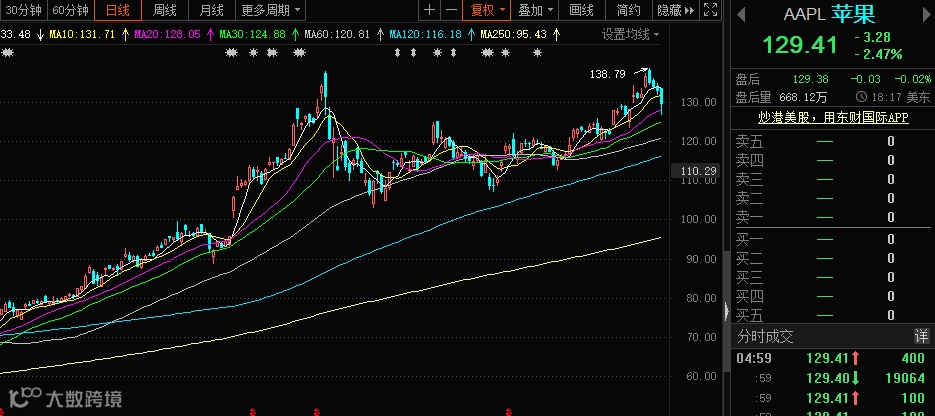Image resolution: width=935 pixels, height=416 pixels.
Task: Select the 卖五 order book row
Action: [x=832, y=141]
